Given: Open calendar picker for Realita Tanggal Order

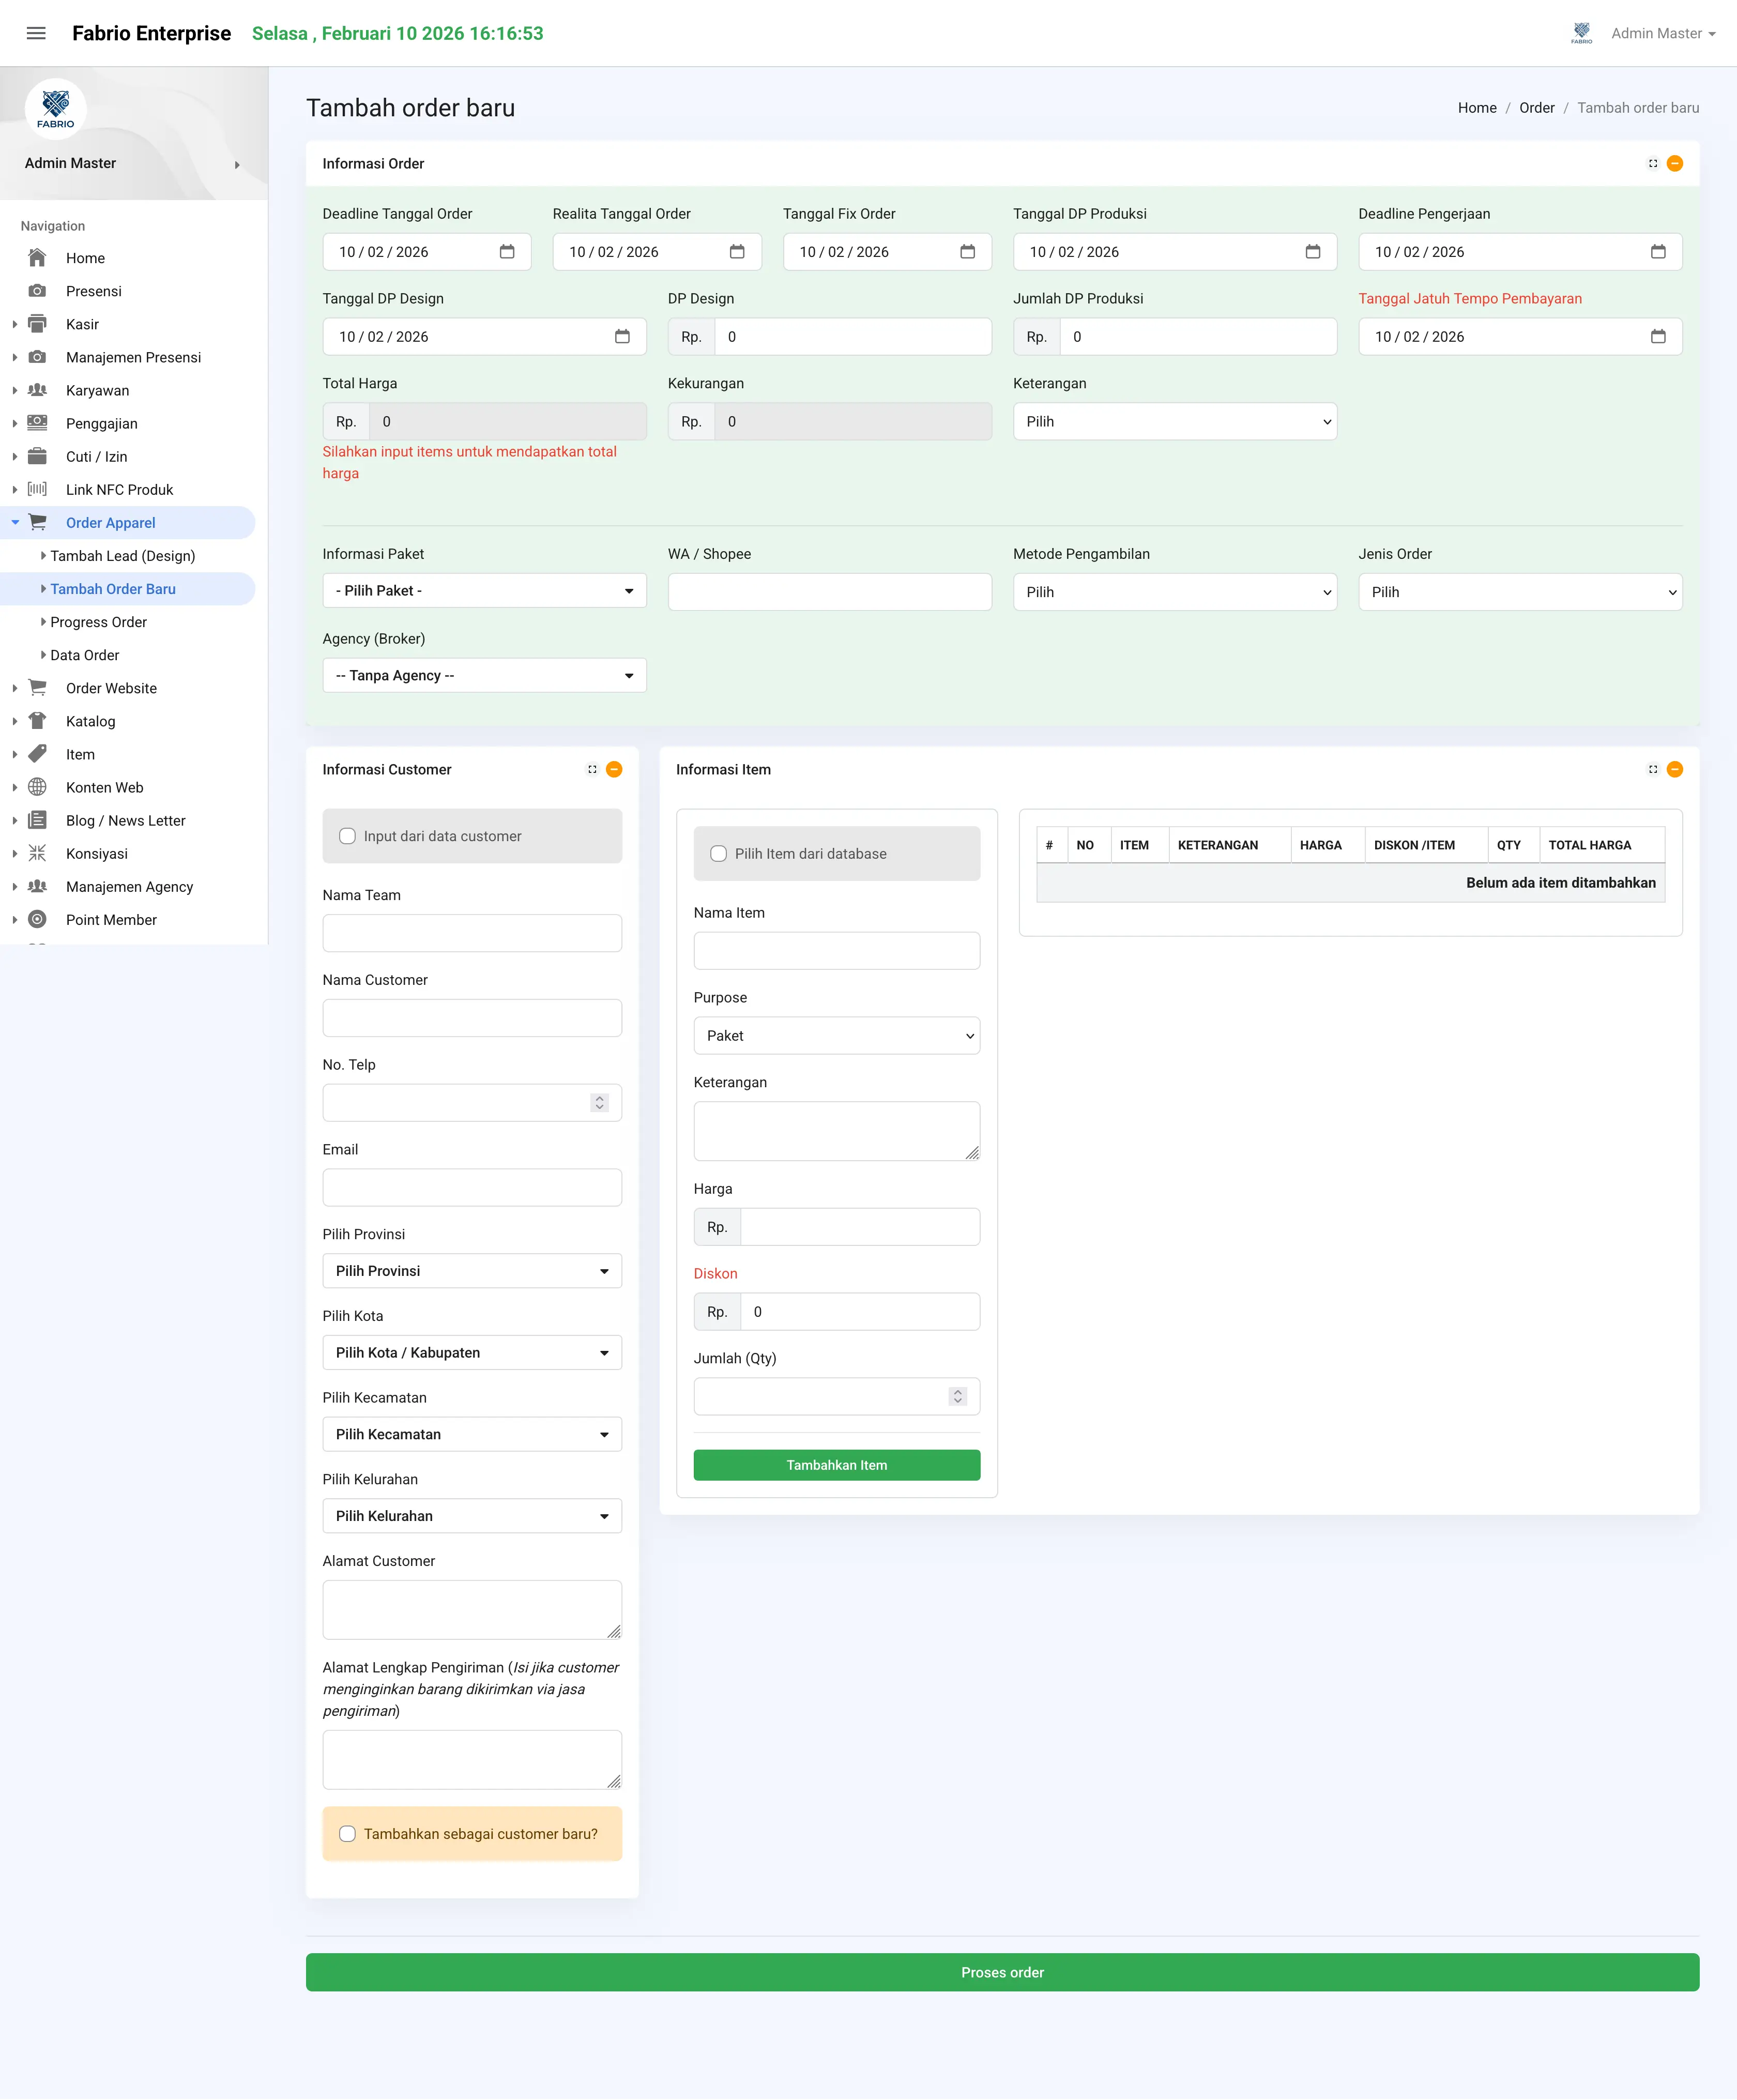Looking at the screenshot, I should click(x=737, y=252).
